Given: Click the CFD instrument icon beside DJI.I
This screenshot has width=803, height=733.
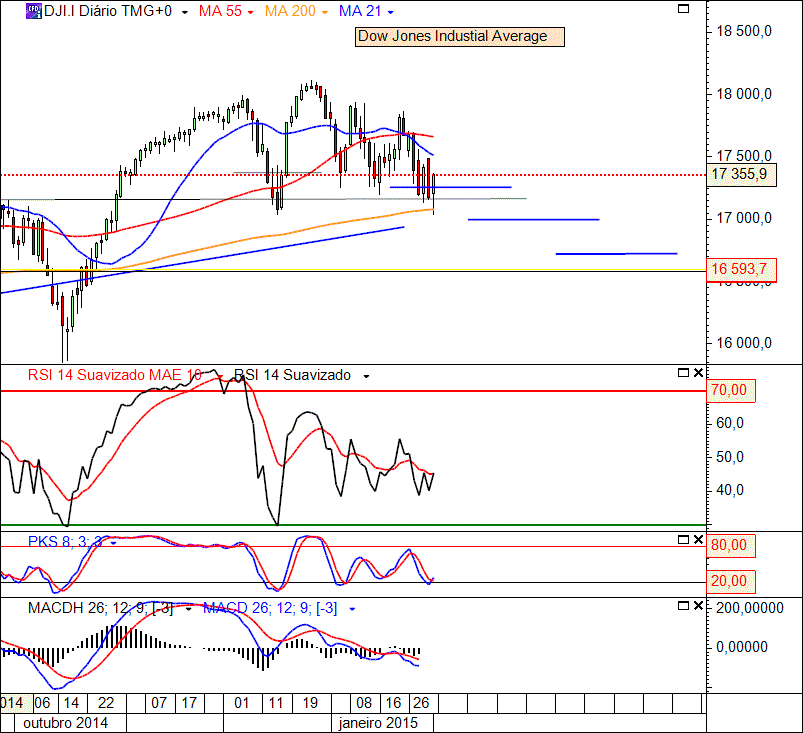Looking at the screenshot, I should (x=33, y=11).
